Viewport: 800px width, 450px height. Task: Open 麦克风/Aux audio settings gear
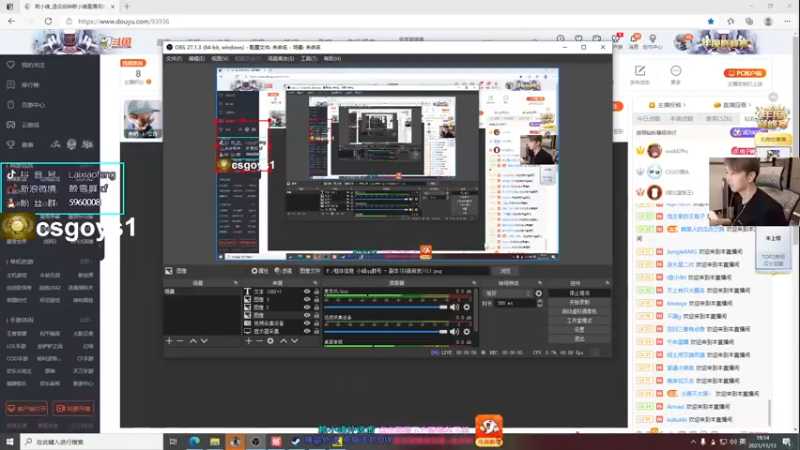(x=466, y=307)
